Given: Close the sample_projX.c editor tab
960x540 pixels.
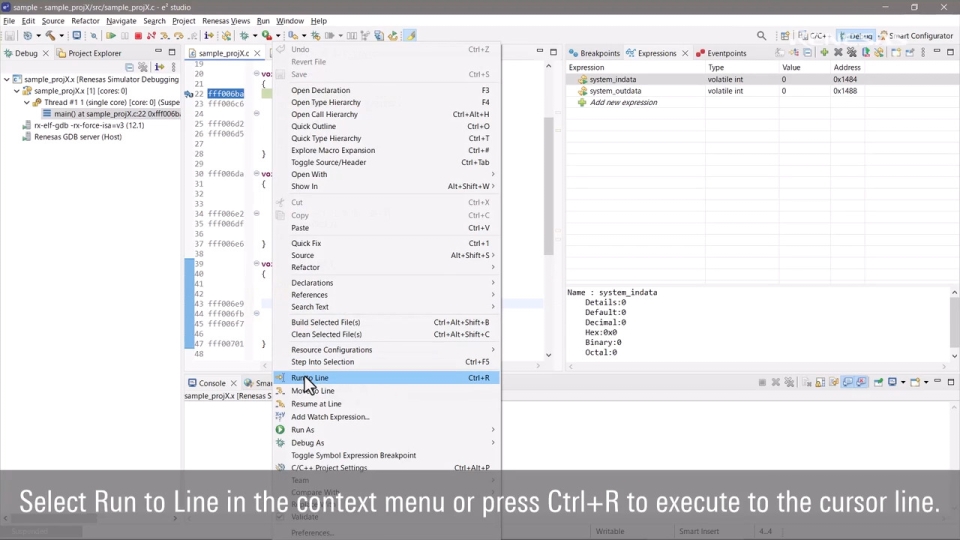Looking at the screenshot, I should [x=257, y=53].
